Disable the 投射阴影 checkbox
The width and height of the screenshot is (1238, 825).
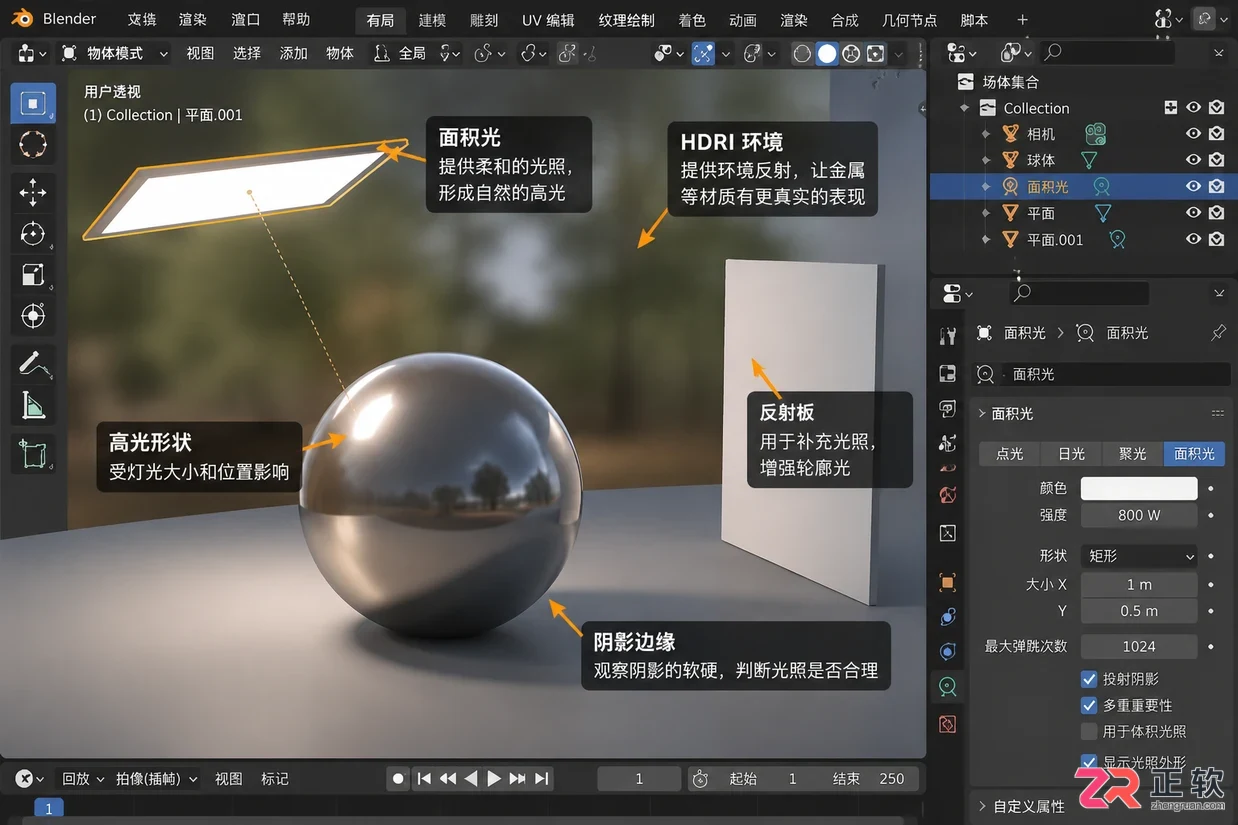click(1089, 679)
